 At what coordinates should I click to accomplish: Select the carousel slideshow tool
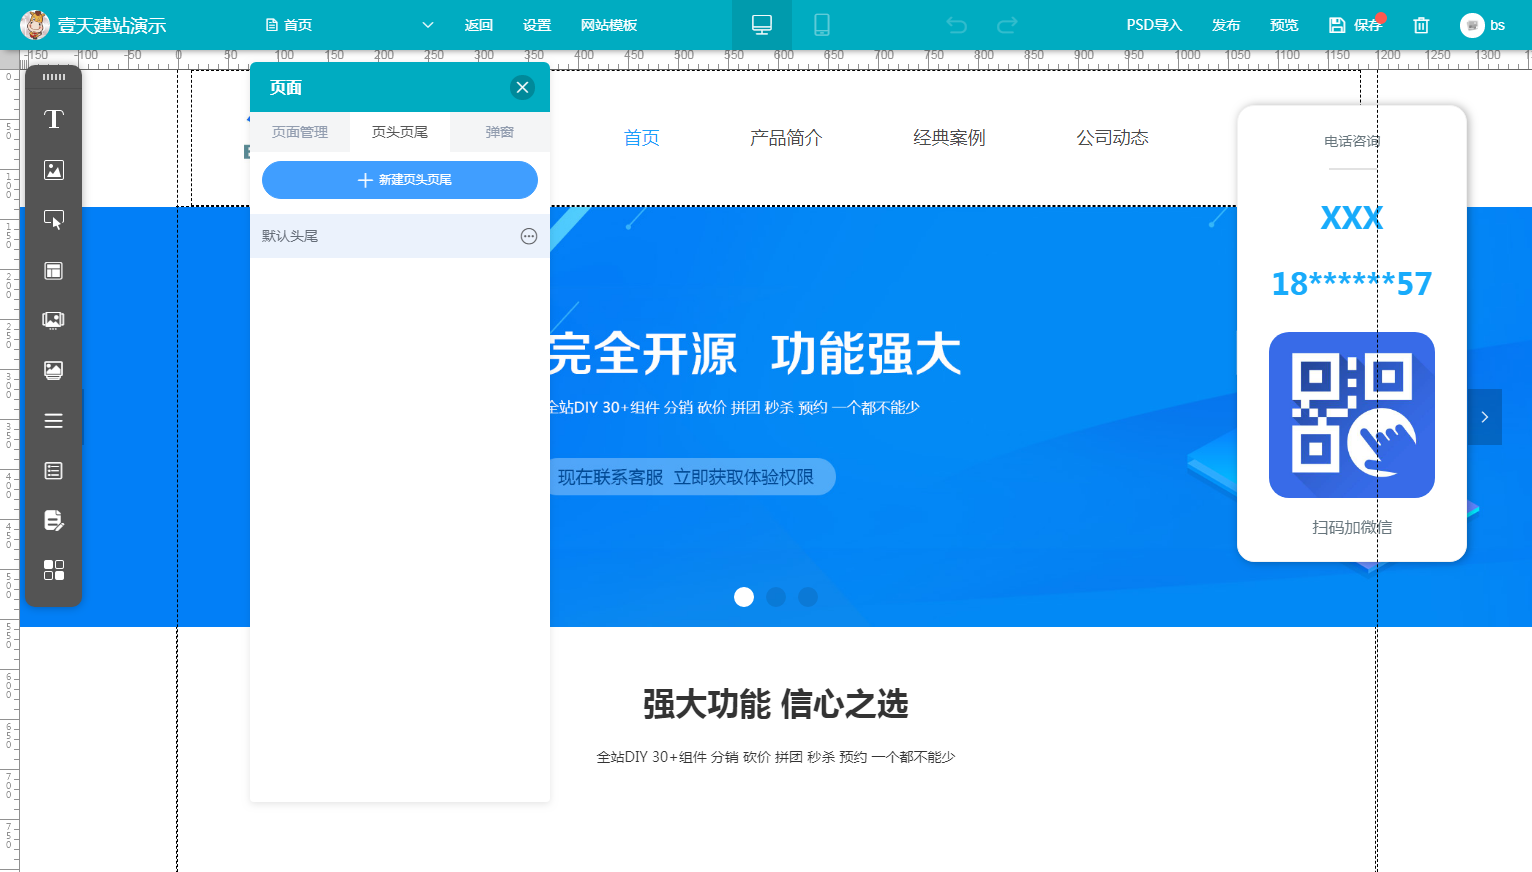point(54,320)
